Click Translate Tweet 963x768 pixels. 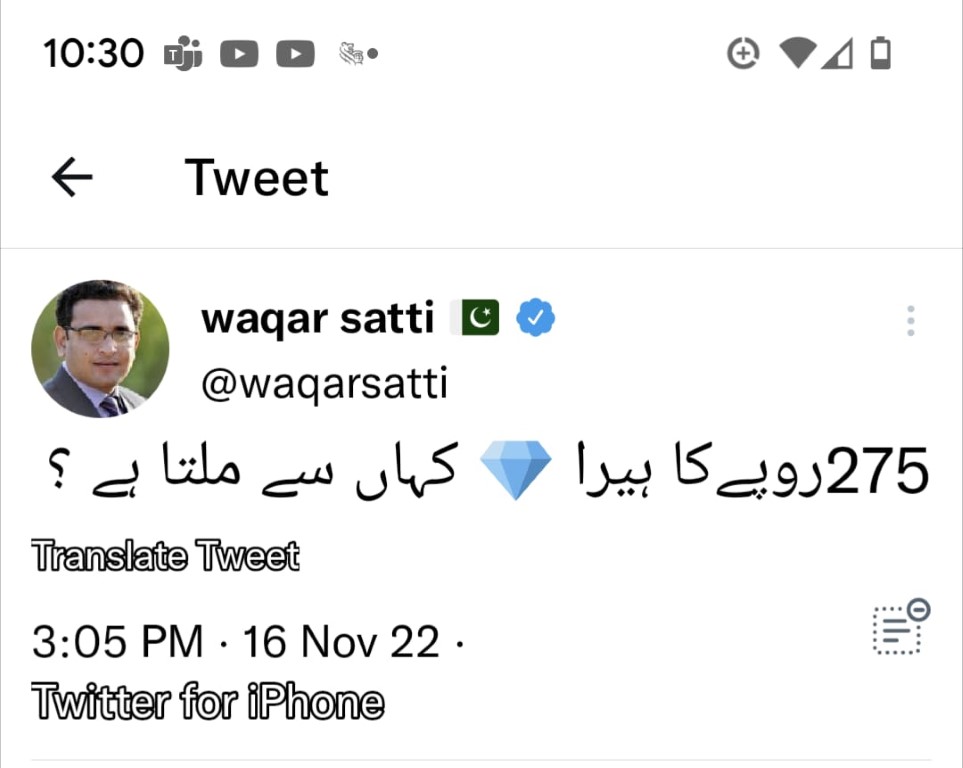pos(166,556)
